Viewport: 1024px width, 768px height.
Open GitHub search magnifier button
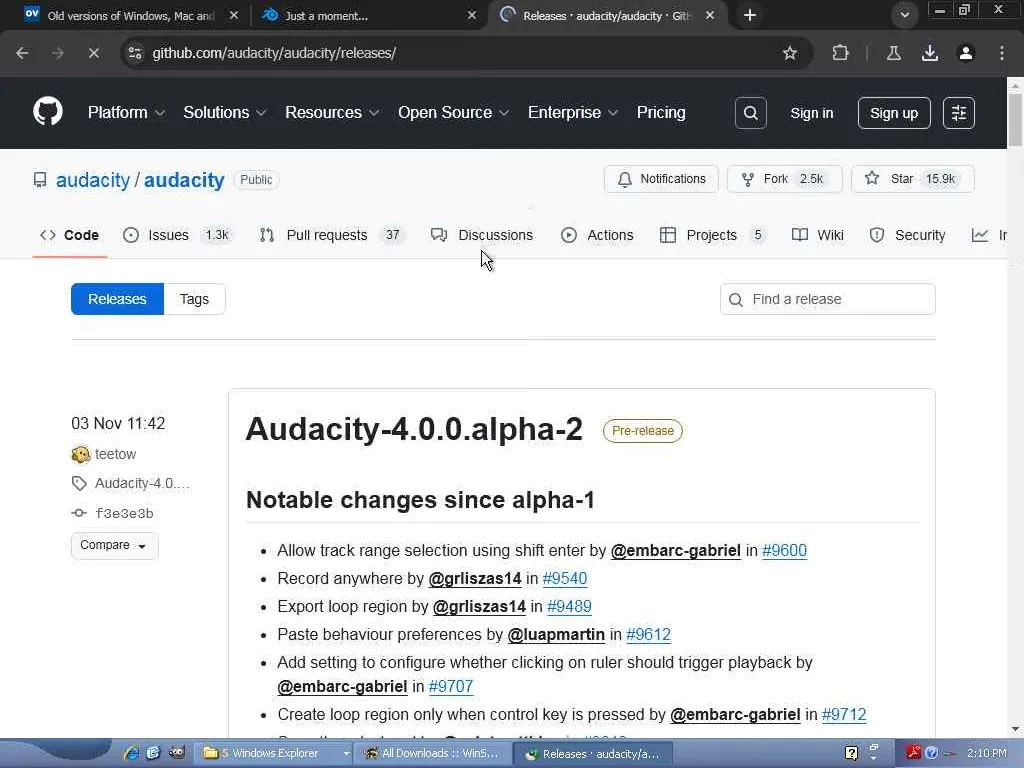click(x=750, y=113)
